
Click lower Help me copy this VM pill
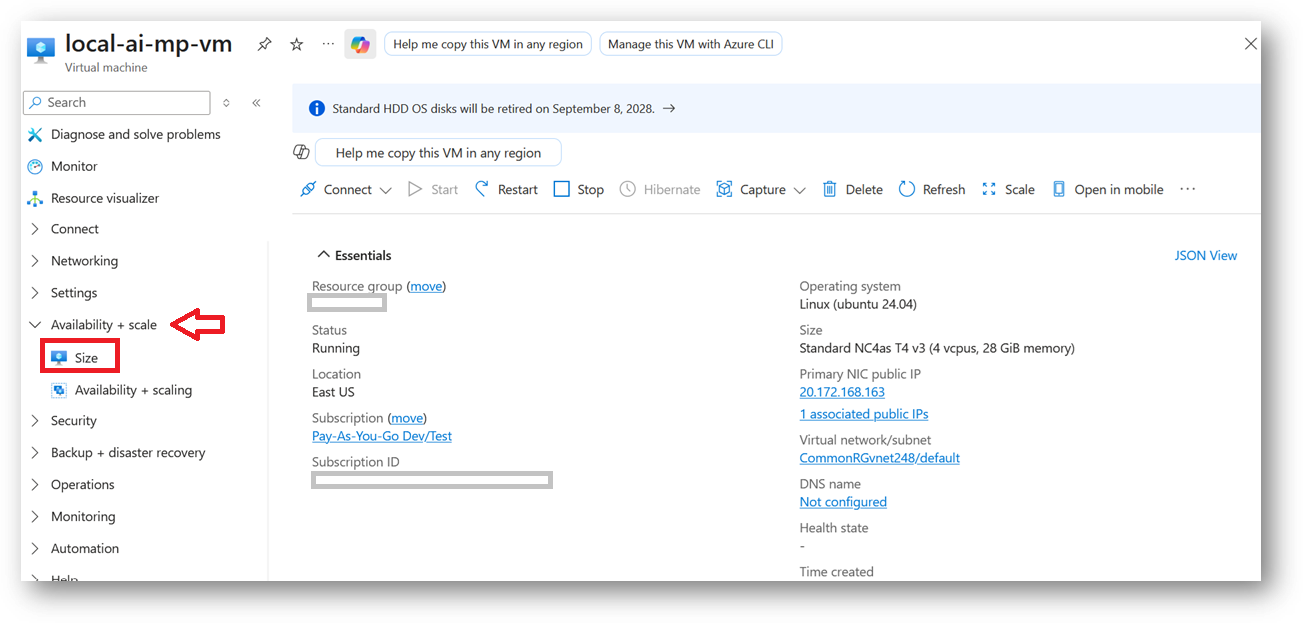(x=438, y=153)
